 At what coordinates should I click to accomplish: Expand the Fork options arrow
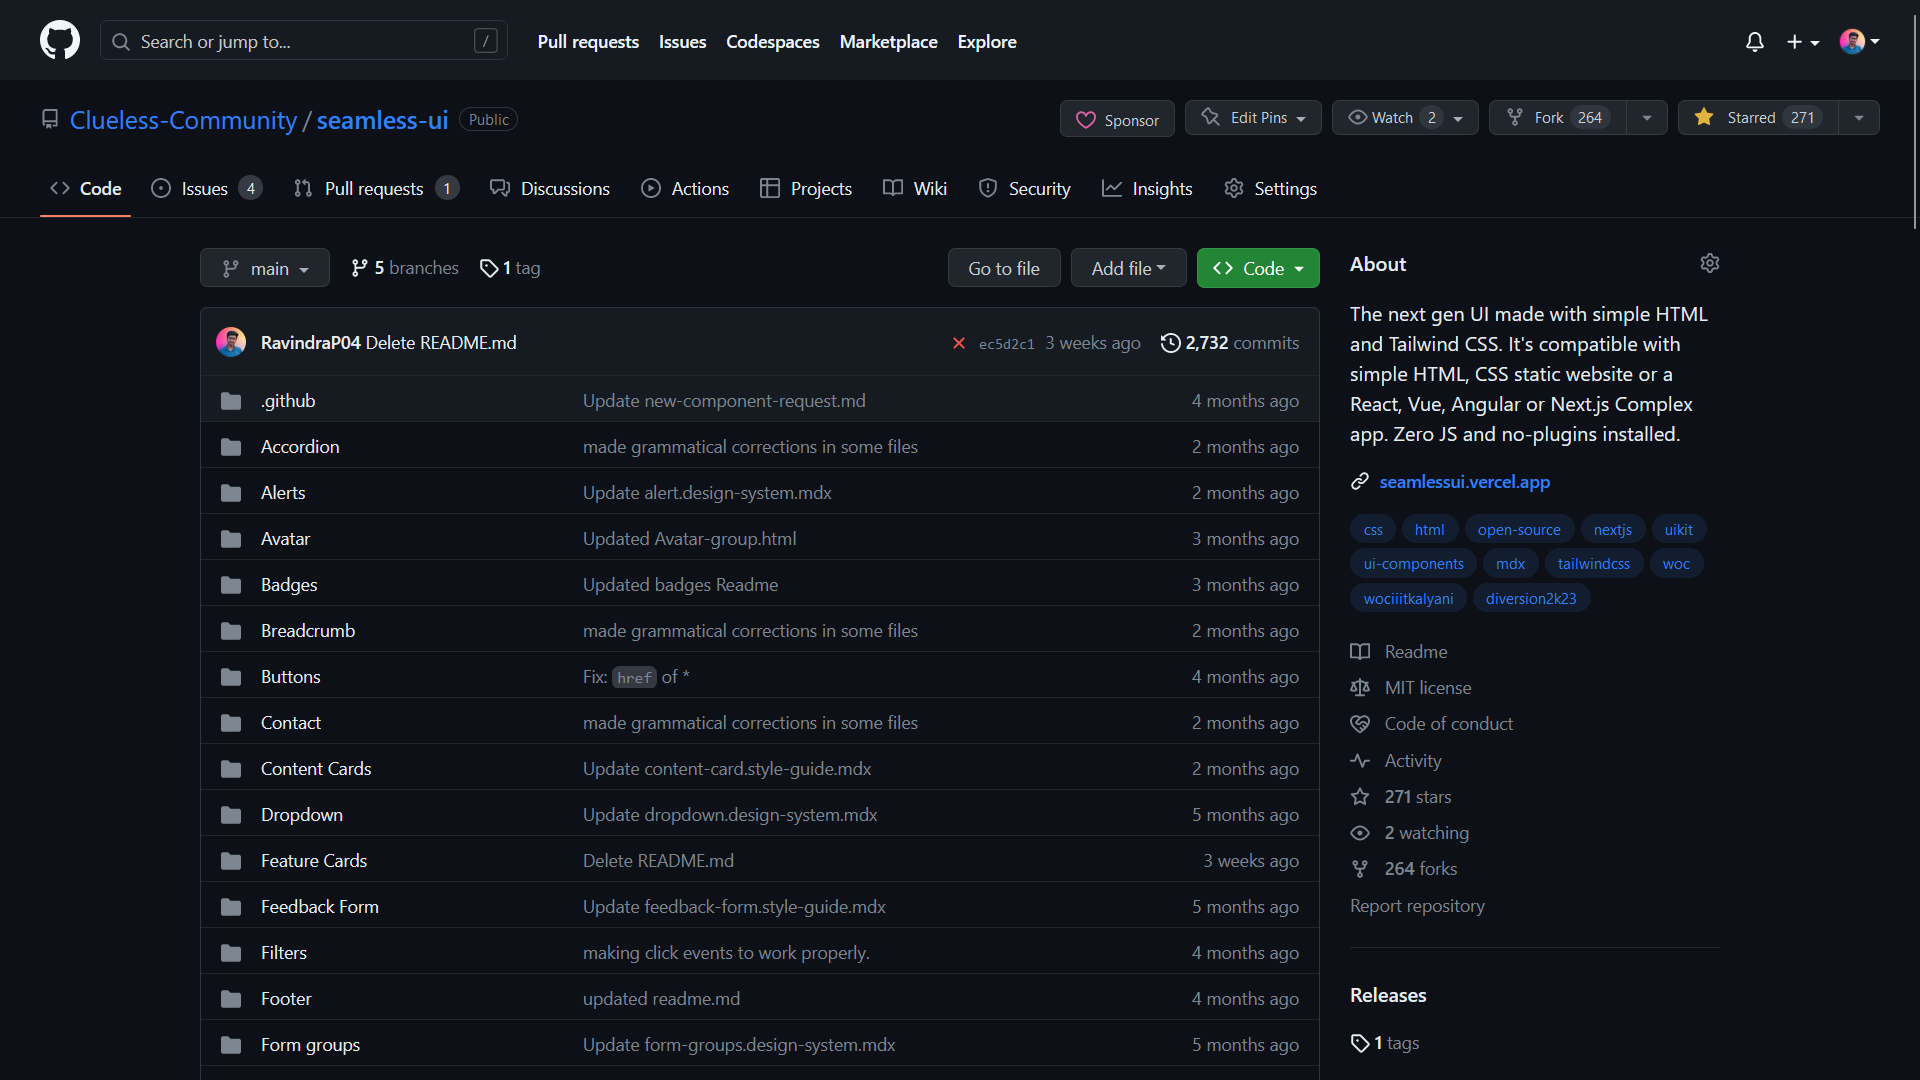1646,118
